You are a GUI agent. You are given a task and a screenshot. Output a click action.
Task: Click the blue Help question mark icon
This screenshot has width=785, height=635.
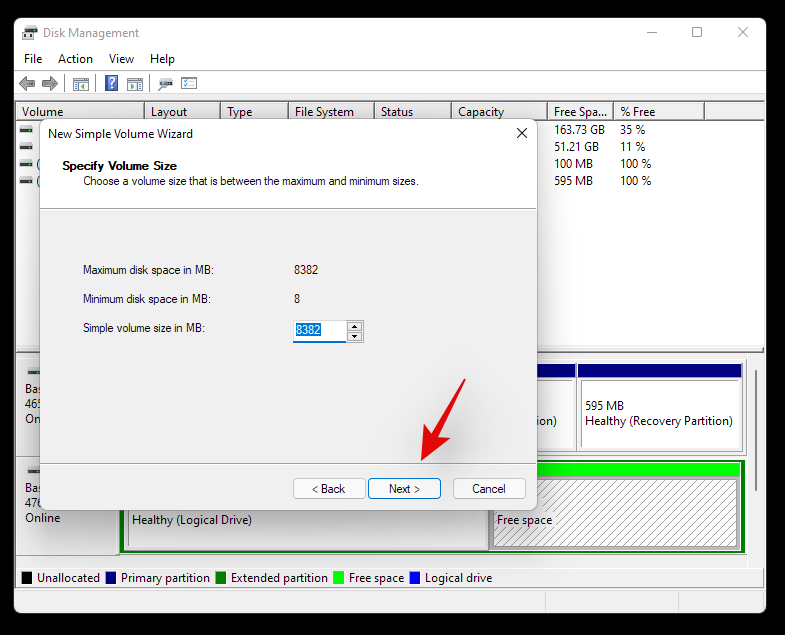[x=112, y=84]
